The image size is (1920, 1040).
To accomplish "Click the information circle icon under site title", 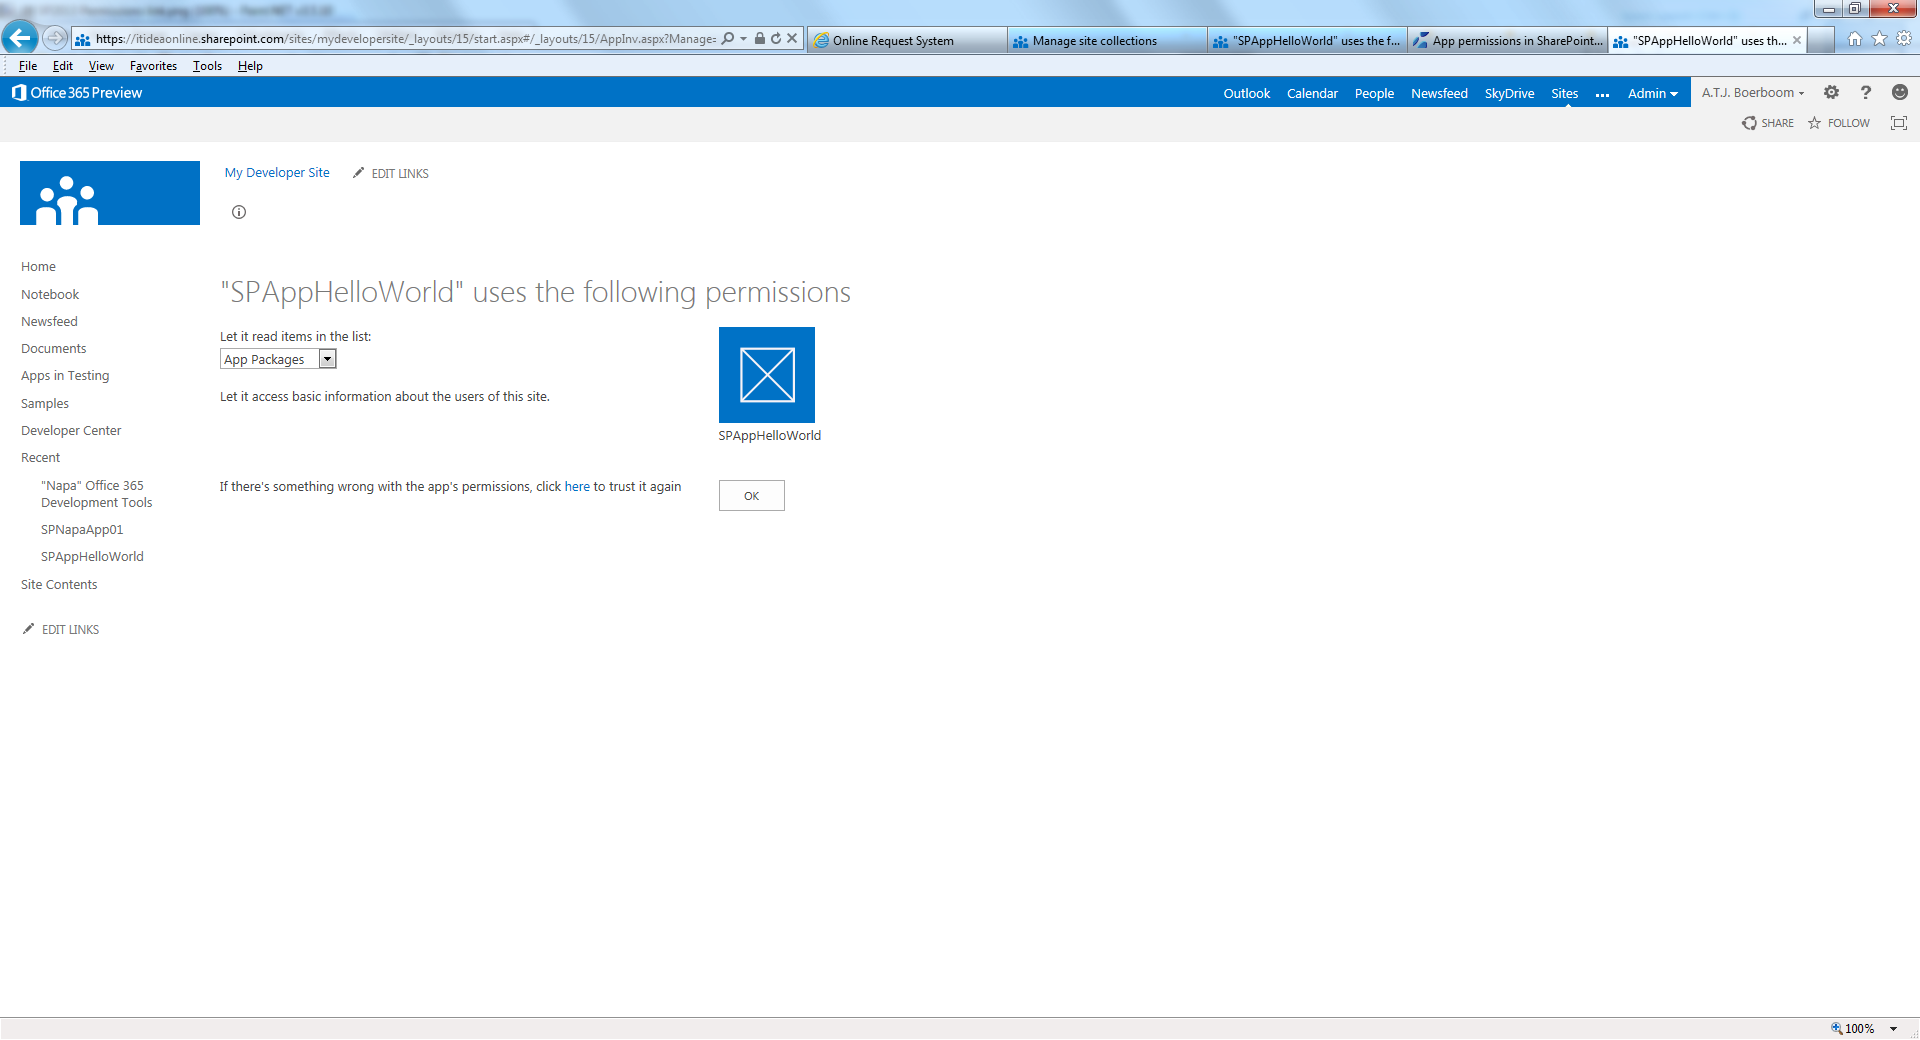I will point(239,212).
